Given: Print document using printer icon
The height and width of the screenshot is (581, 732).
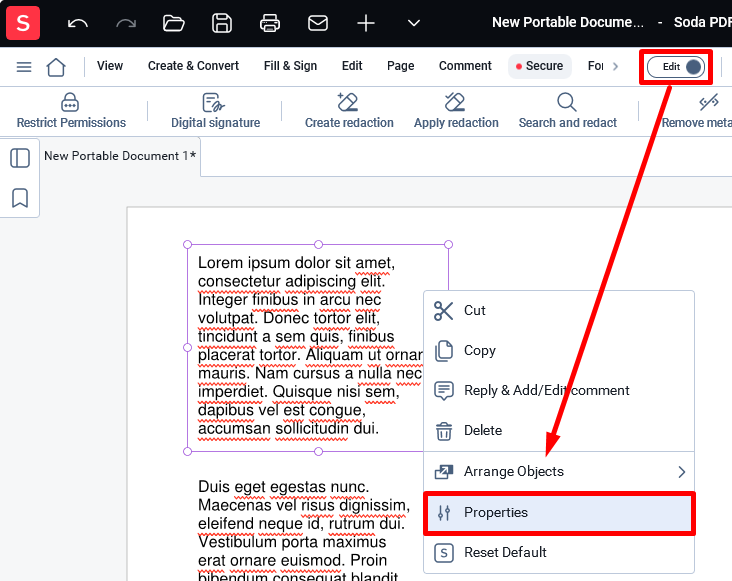Looking at the screenshot, I should pyautogui.click(x=270, y=23).
